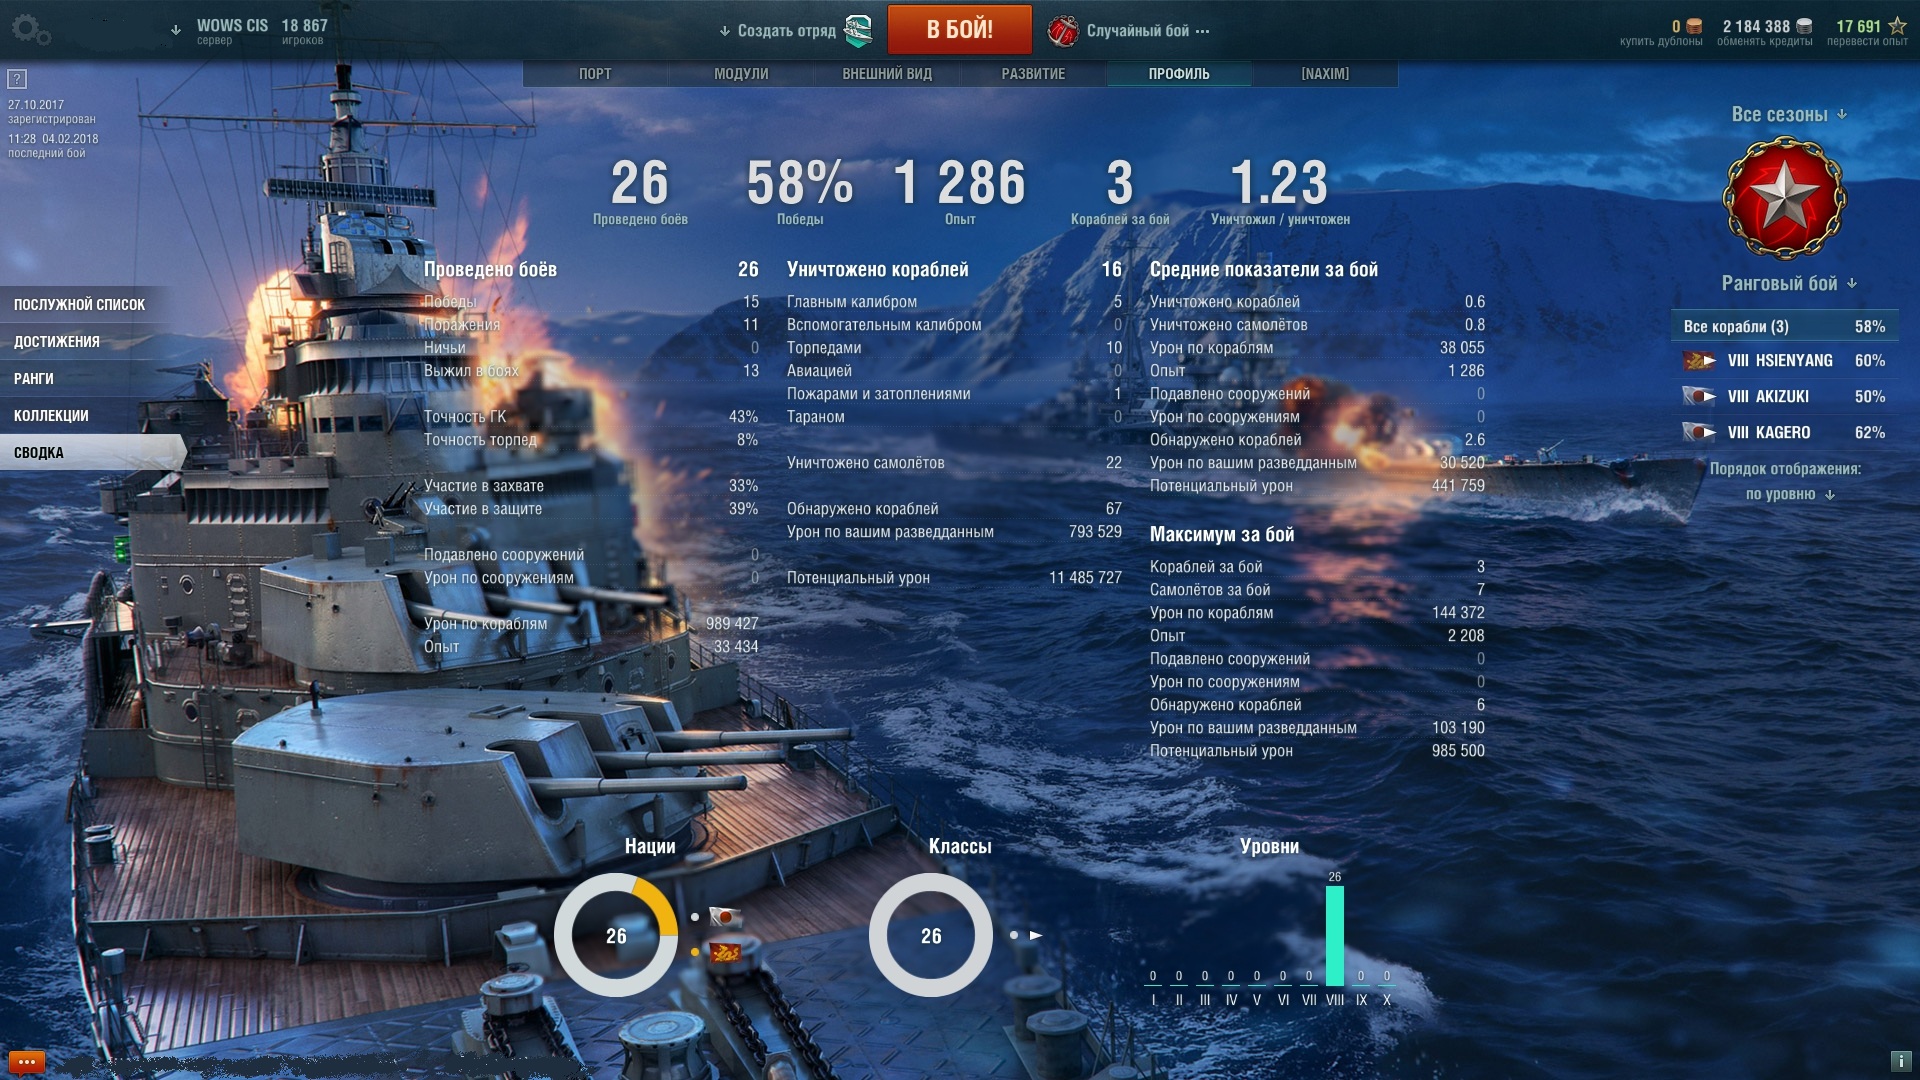1920x1080 pixels.
Task: Select the VIII Kagero ship row
Action: 1784,432
